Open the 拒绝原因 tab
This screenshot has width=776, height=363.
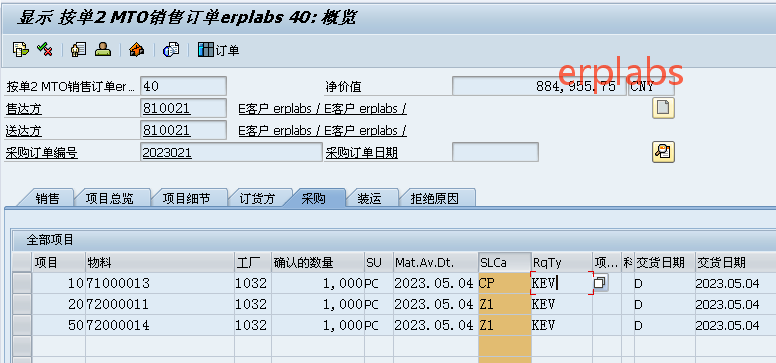(435, 199)
